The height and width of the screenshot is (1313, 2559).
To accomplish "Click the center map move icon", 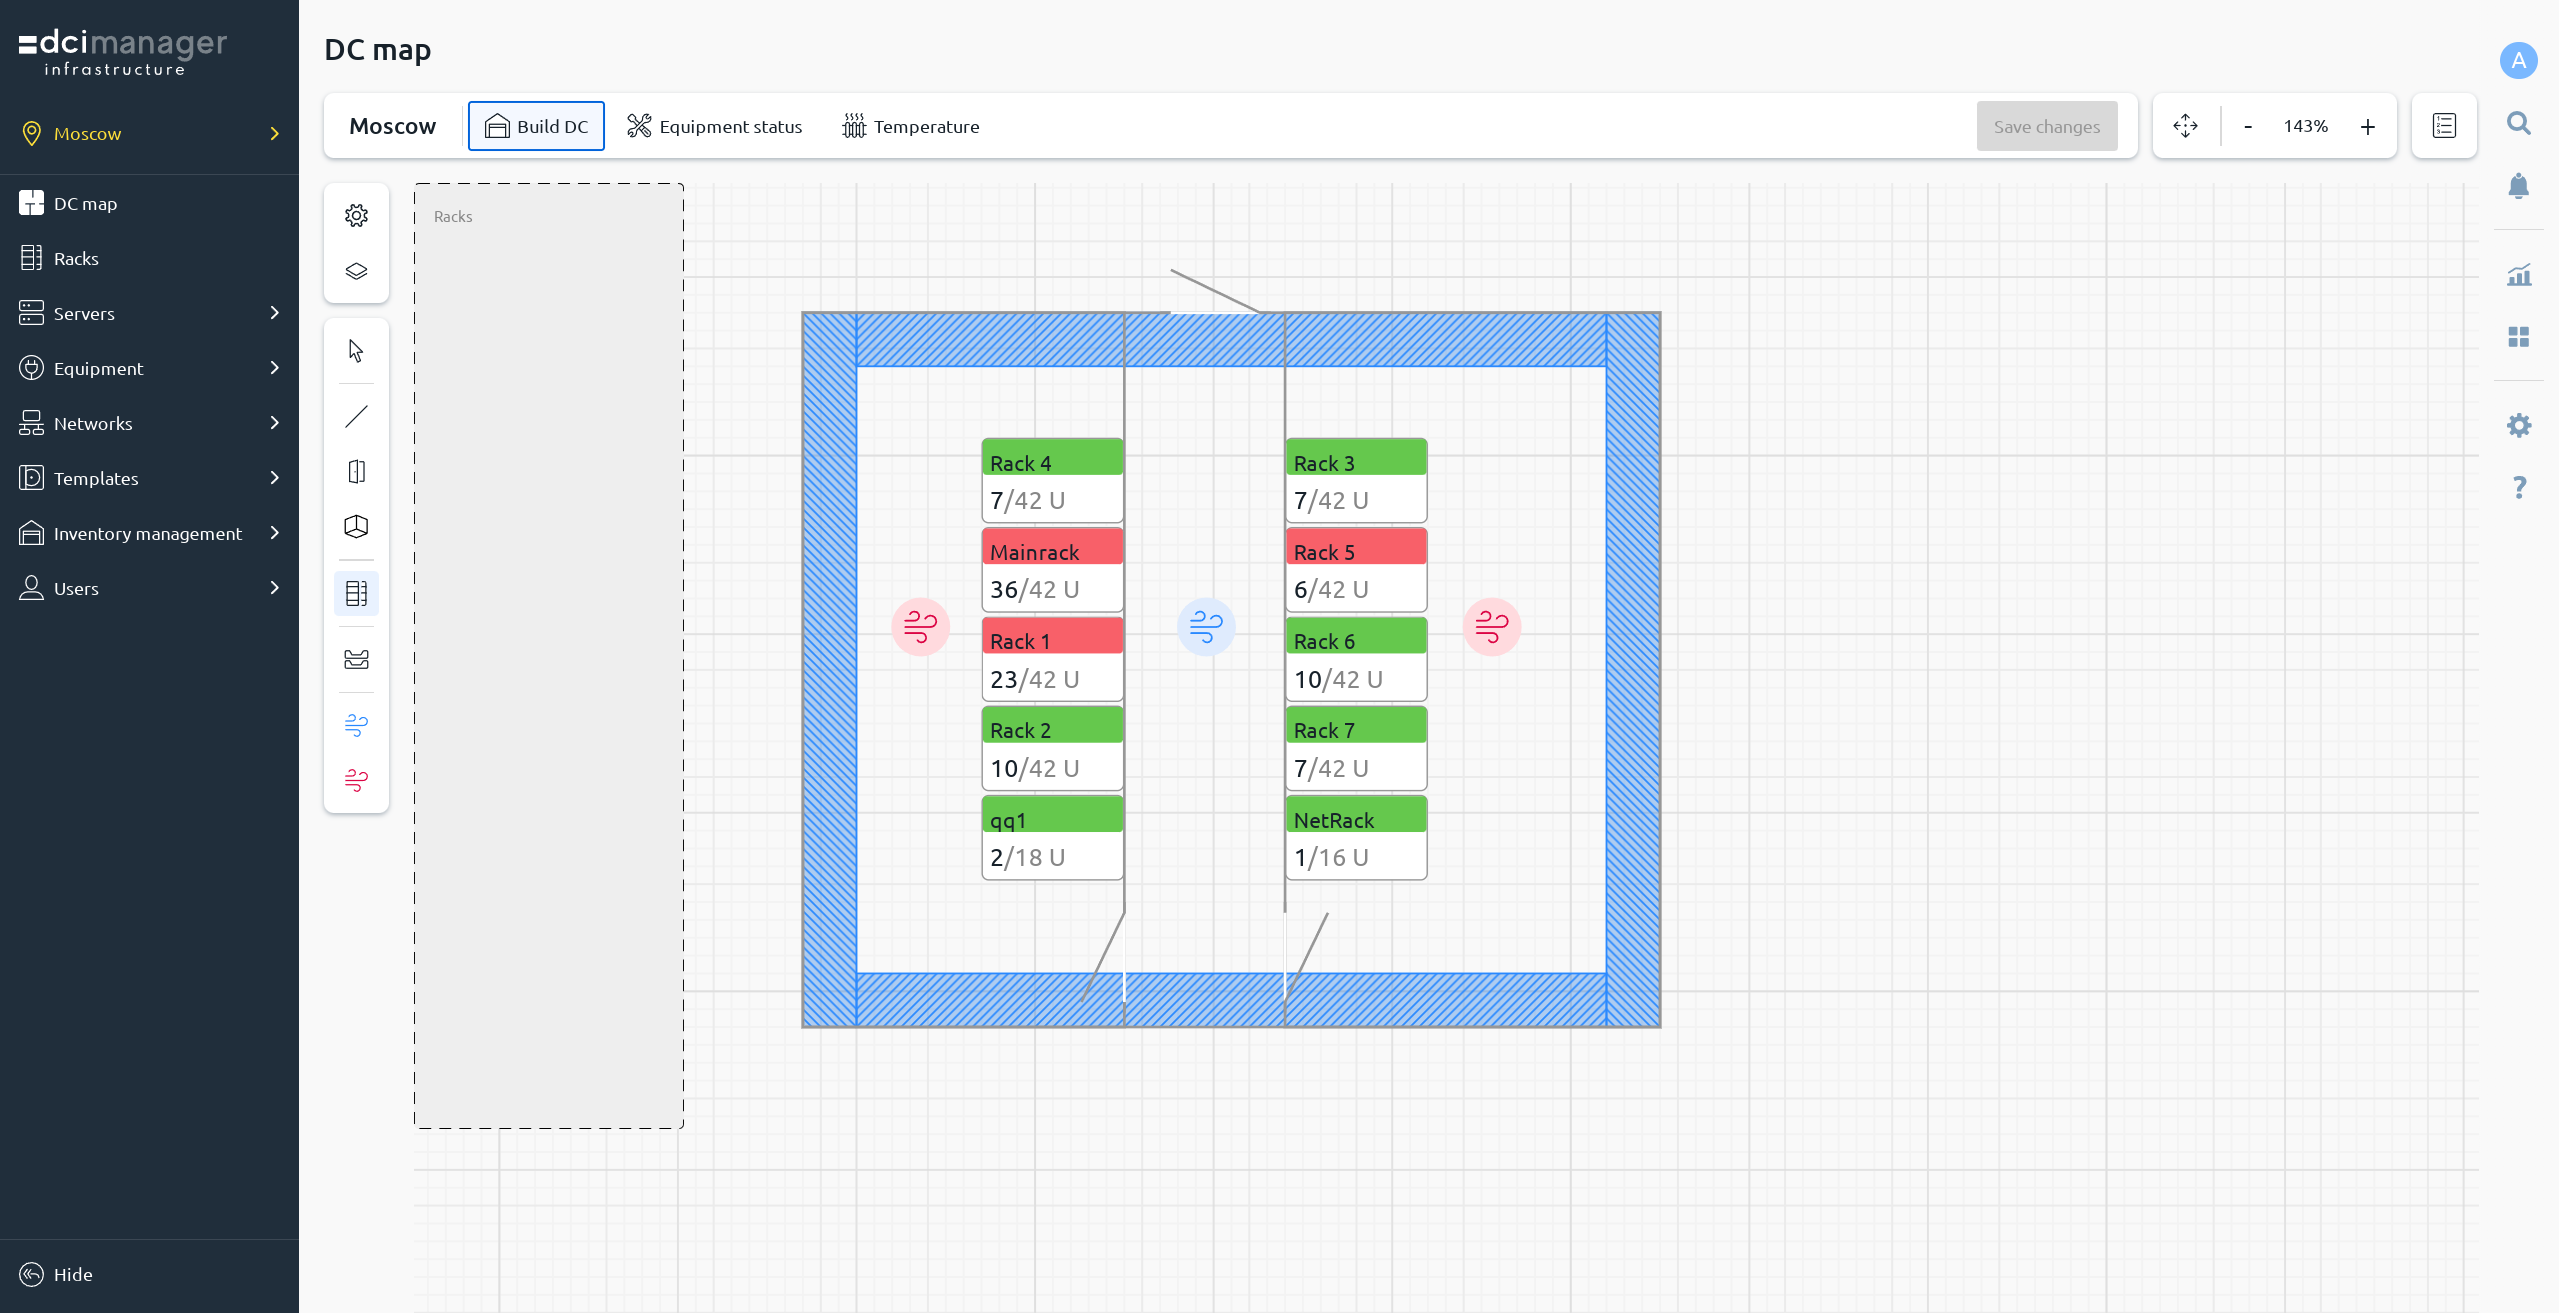I will pyautogui.click(x=2185, y=126).
